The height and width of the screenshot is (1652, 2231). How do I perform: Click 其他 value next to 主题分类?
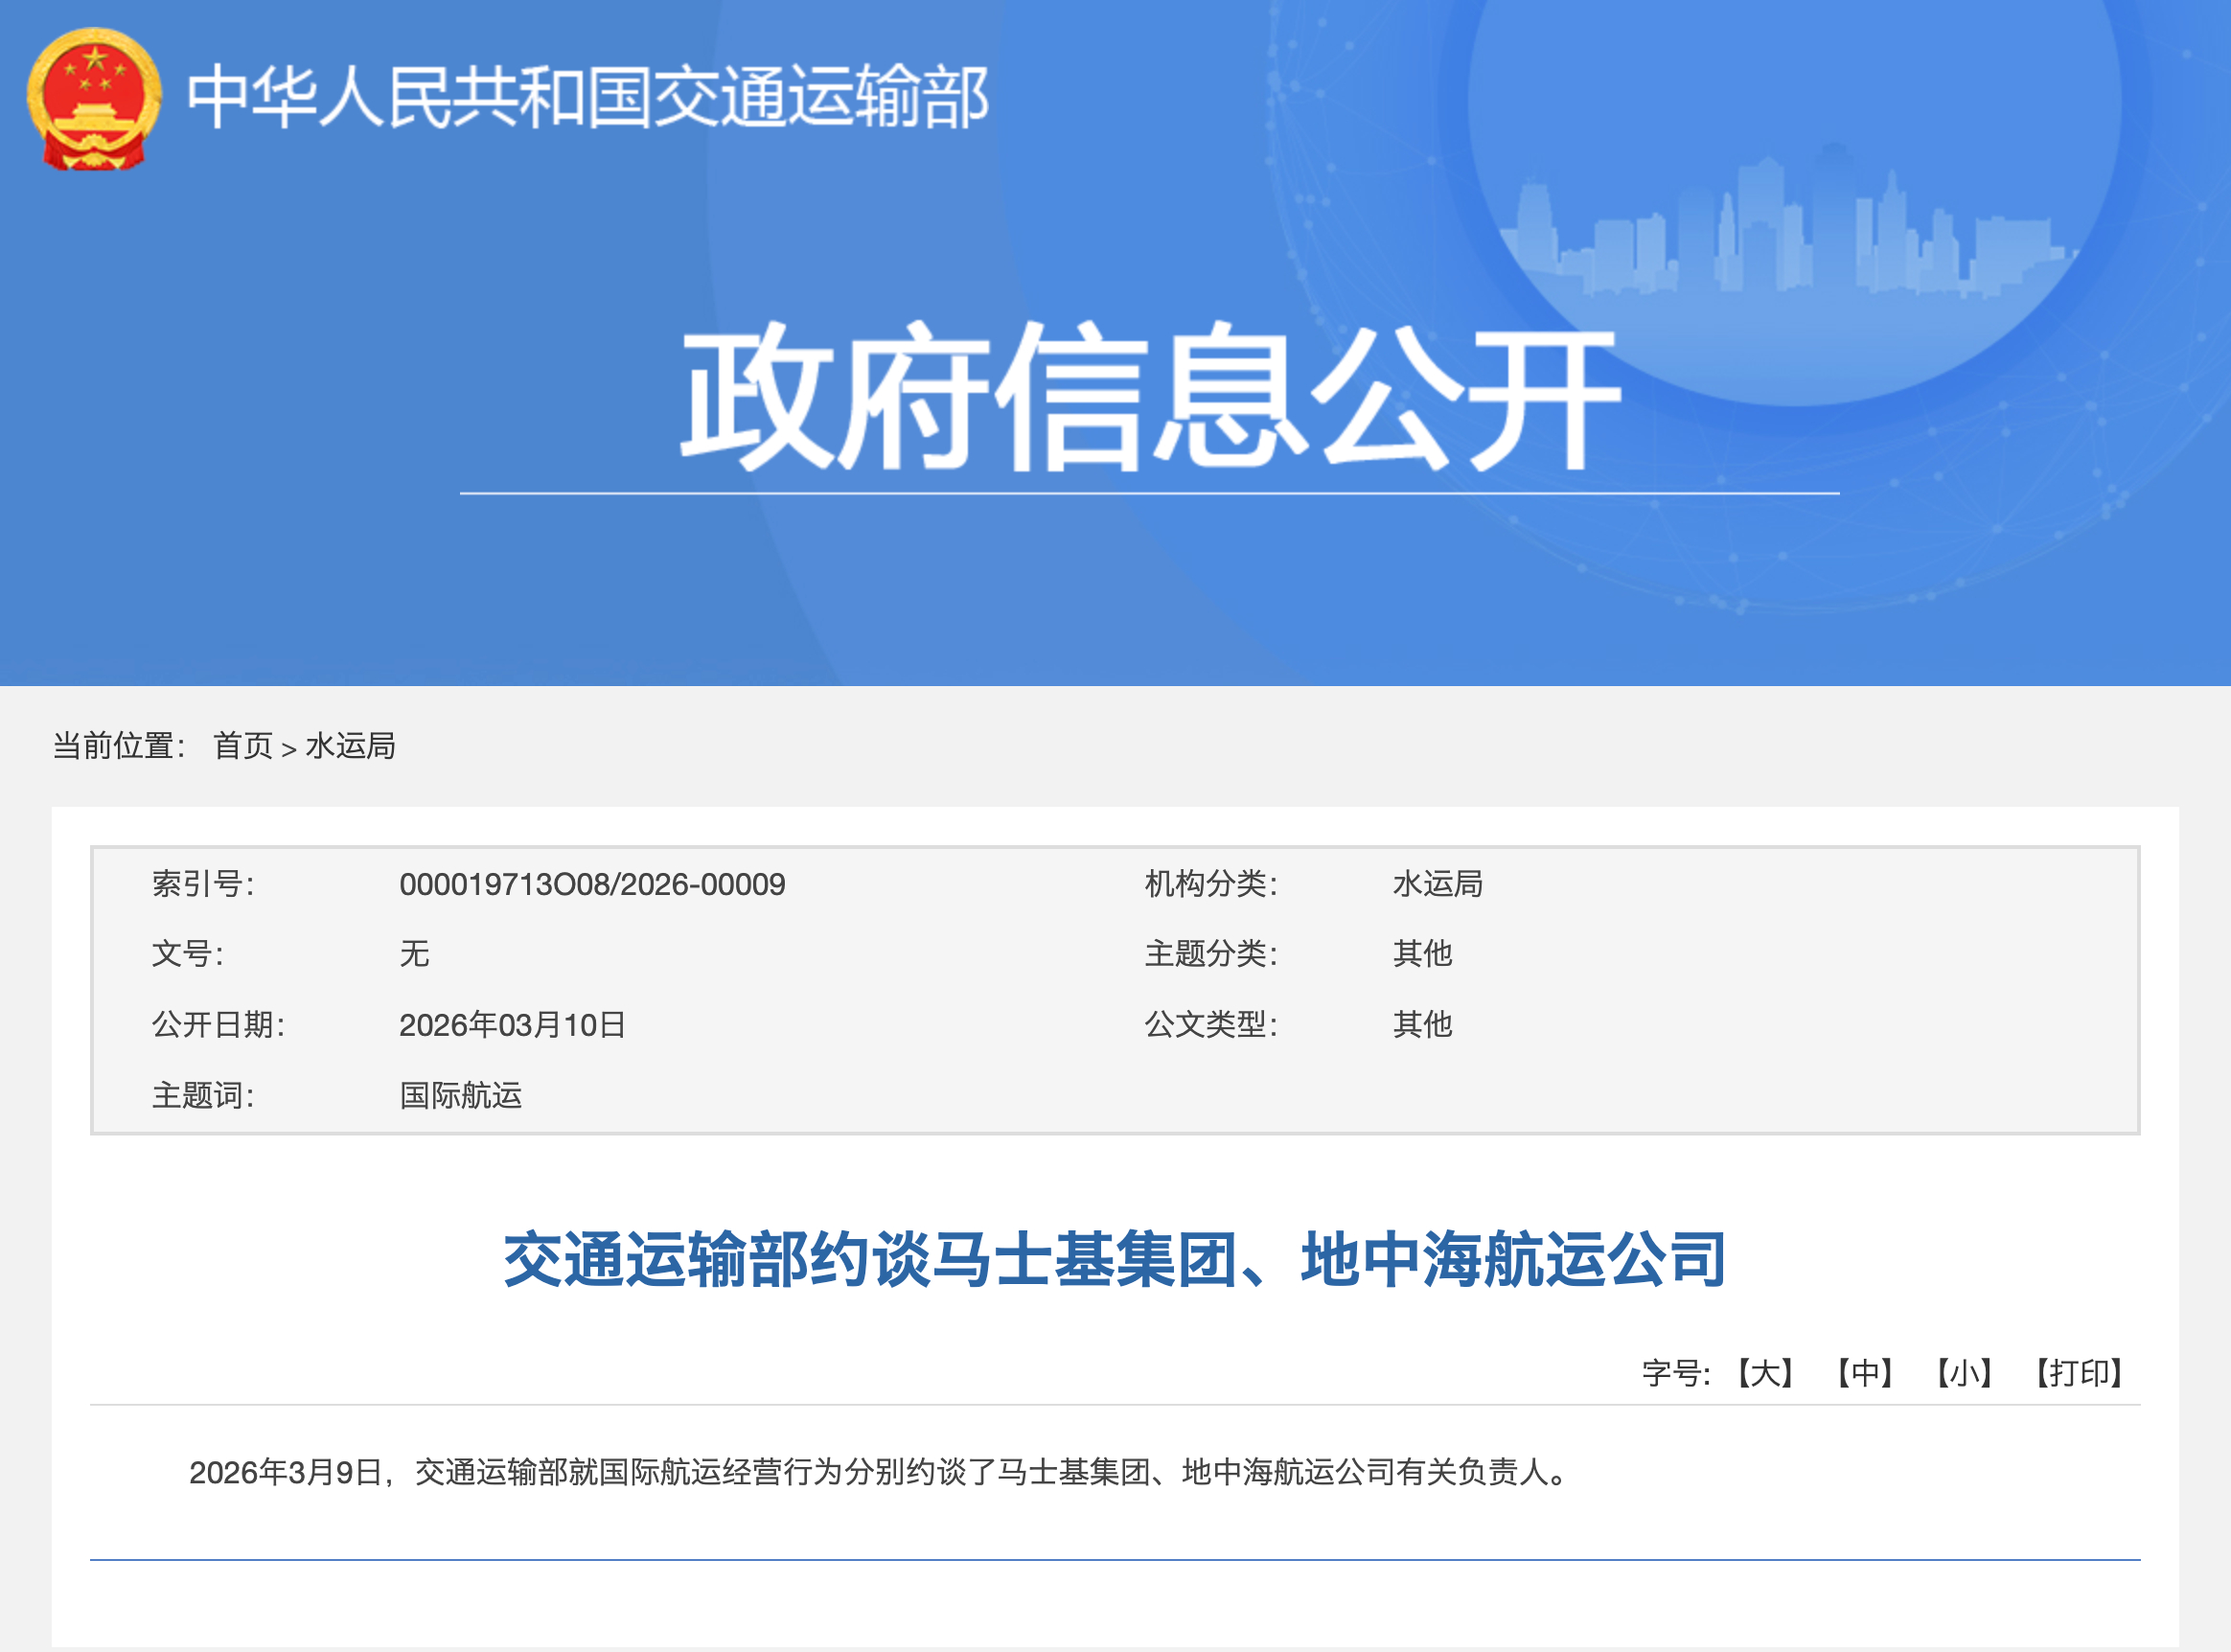tap(1422, 954)
